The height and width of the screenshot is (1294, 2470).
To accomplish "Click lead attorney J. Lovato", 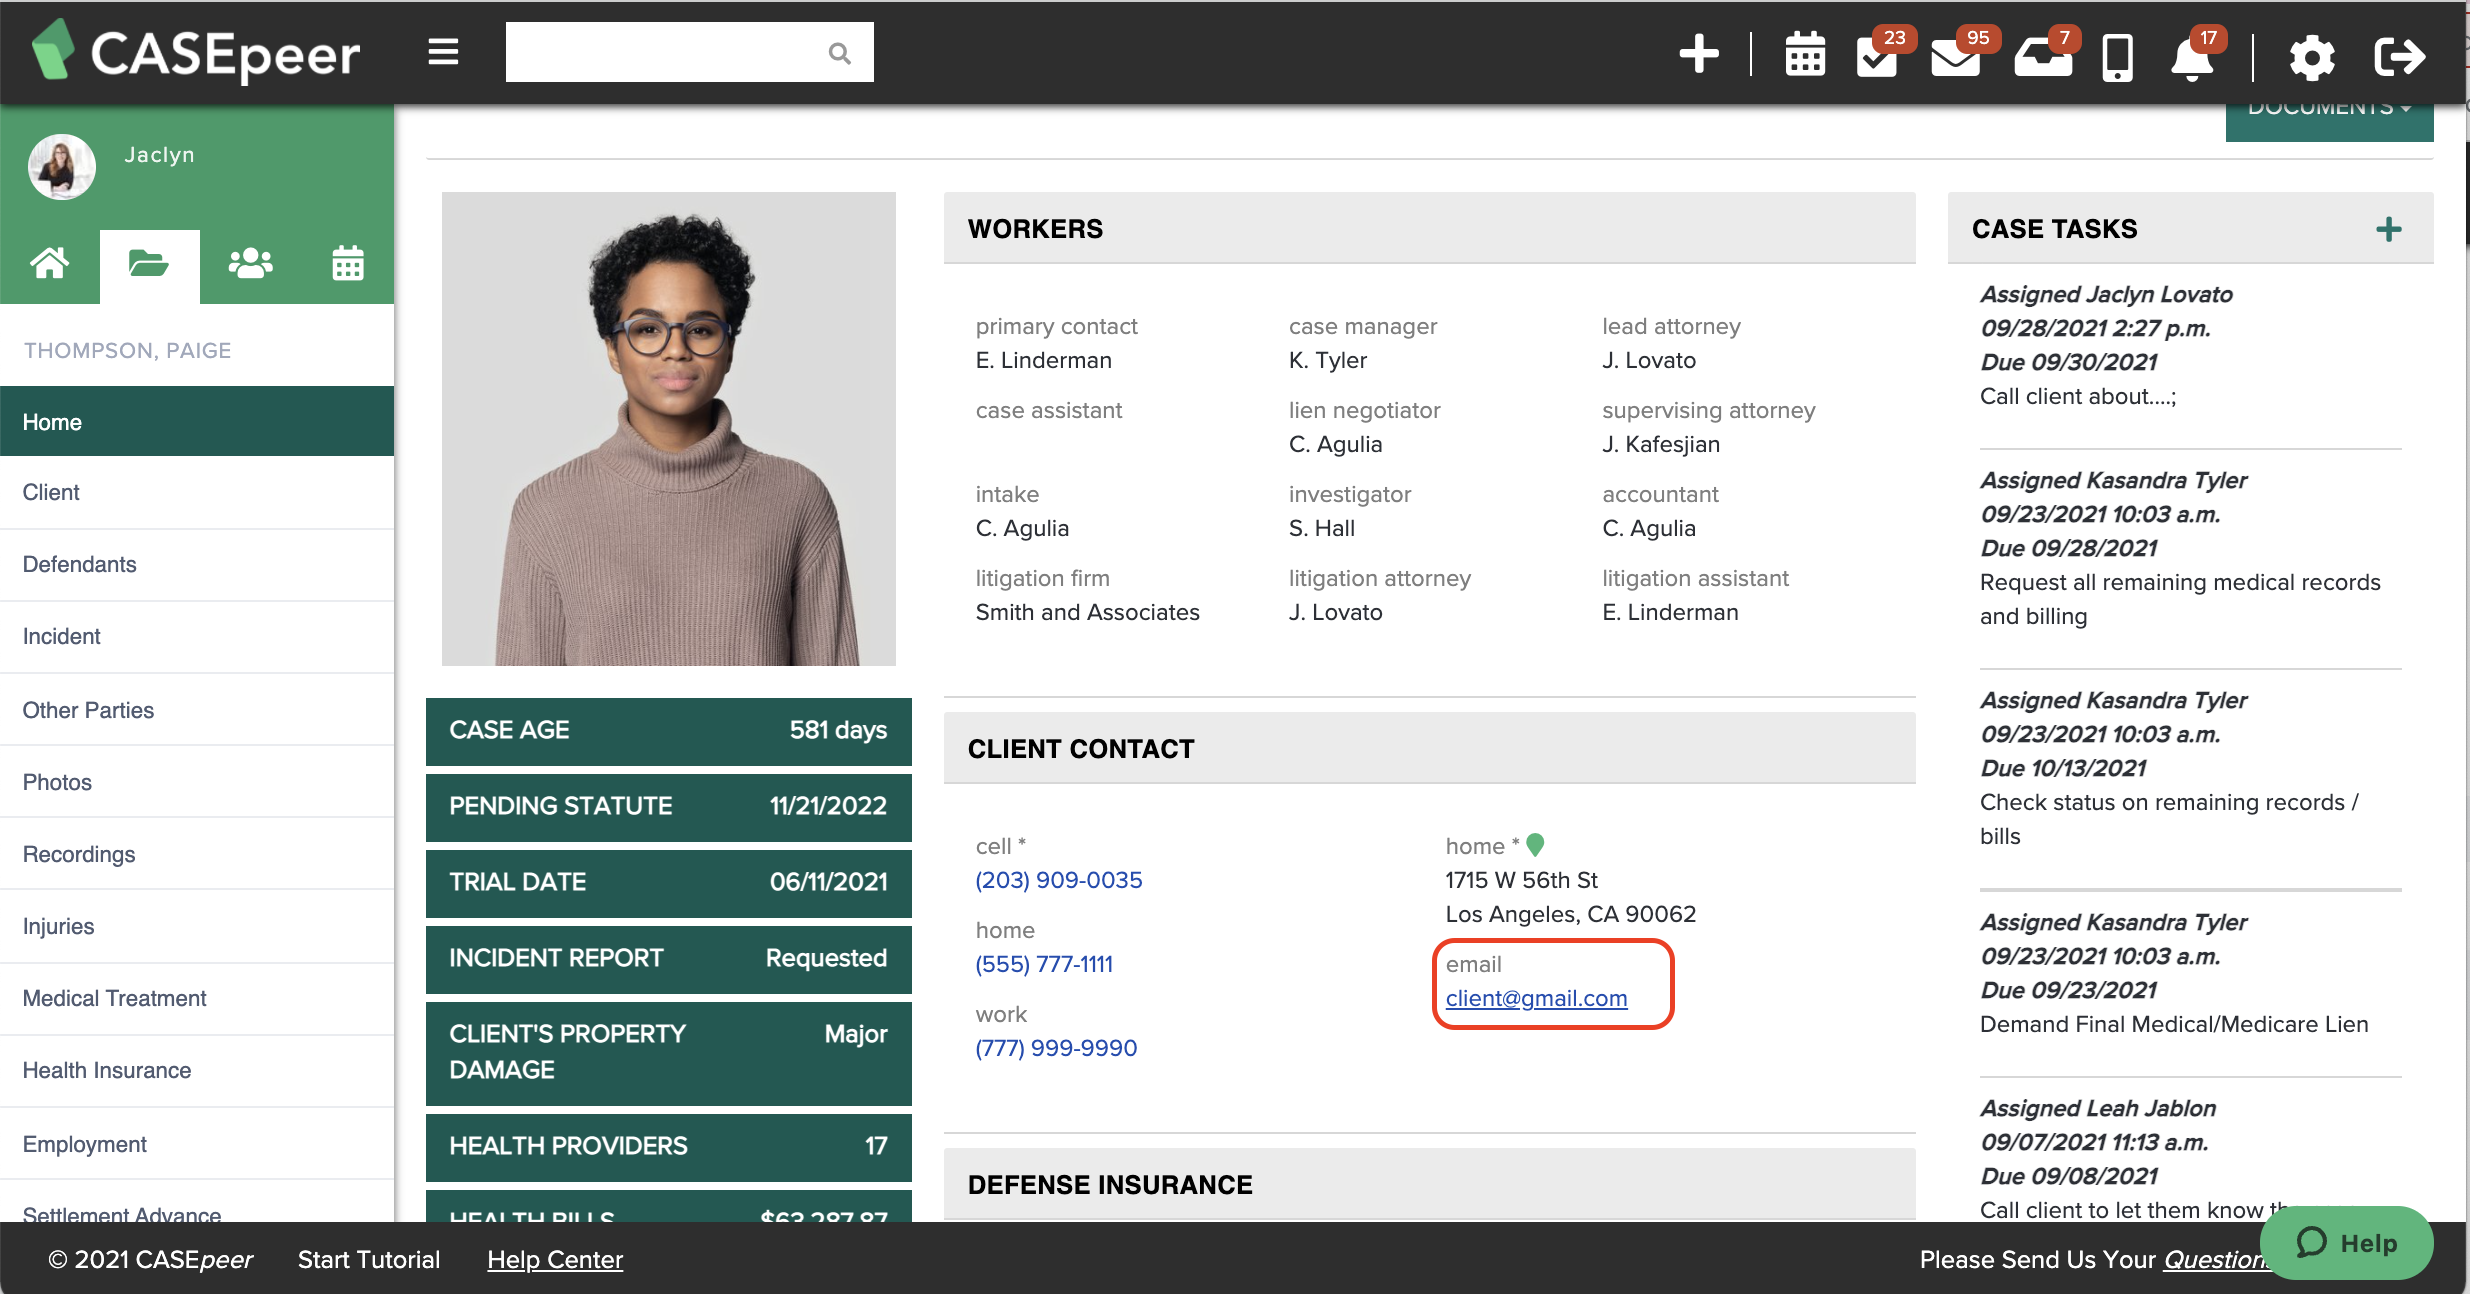I will click(1649, 361).
